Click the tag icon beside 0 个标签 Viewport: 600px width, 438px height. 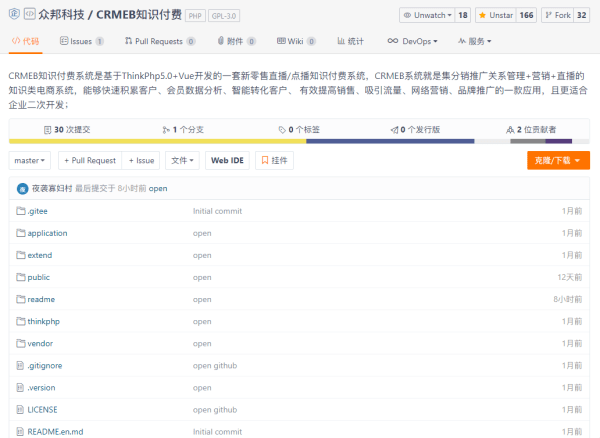click(x=282, y=130)
